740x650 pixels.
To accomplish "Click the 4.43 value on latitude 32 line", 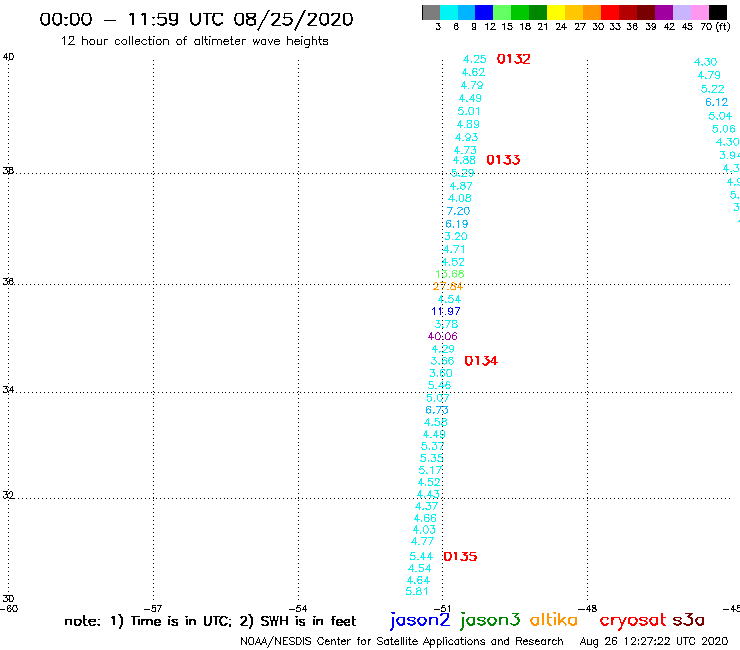I will click(x=428, y=495).
